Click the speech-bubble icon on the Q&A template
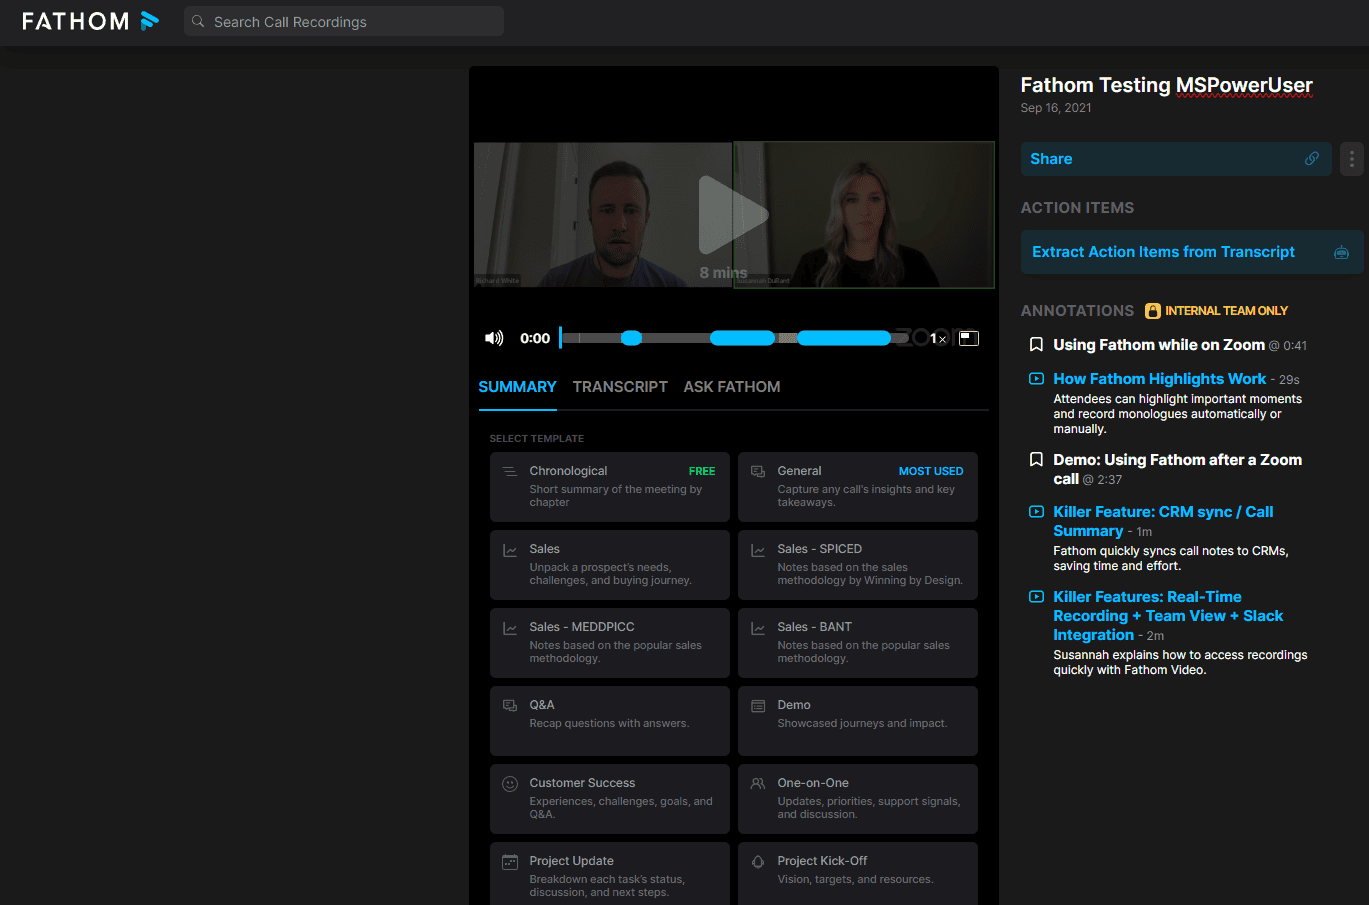The image size is (1369, 905). coord(510,704)
